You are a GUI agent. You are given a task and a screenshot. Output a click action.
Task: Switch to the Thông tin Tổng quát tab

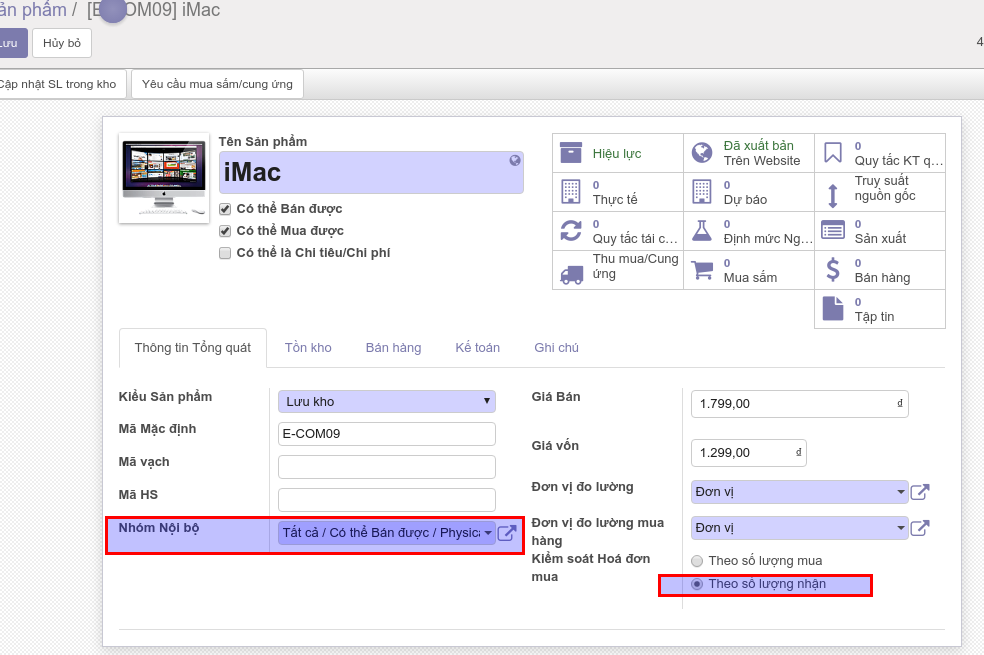click(x=193, y=348)
